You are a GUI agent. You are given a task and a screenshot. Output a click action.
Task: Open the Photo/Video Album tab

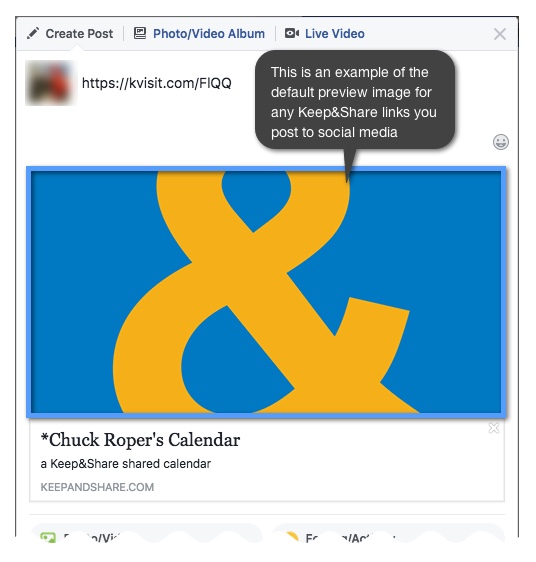(x=199, y=34)
